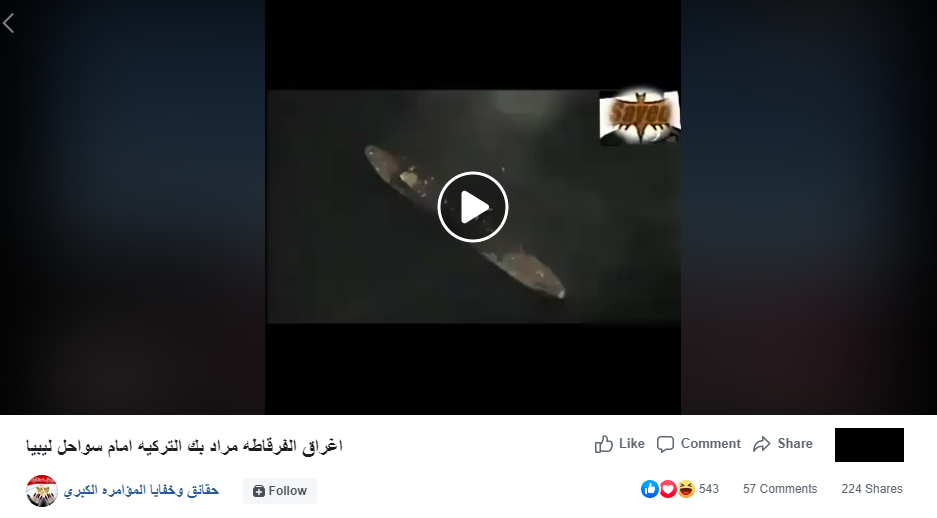Follow the page with the Follow button
937x518 pixels.
280,491
